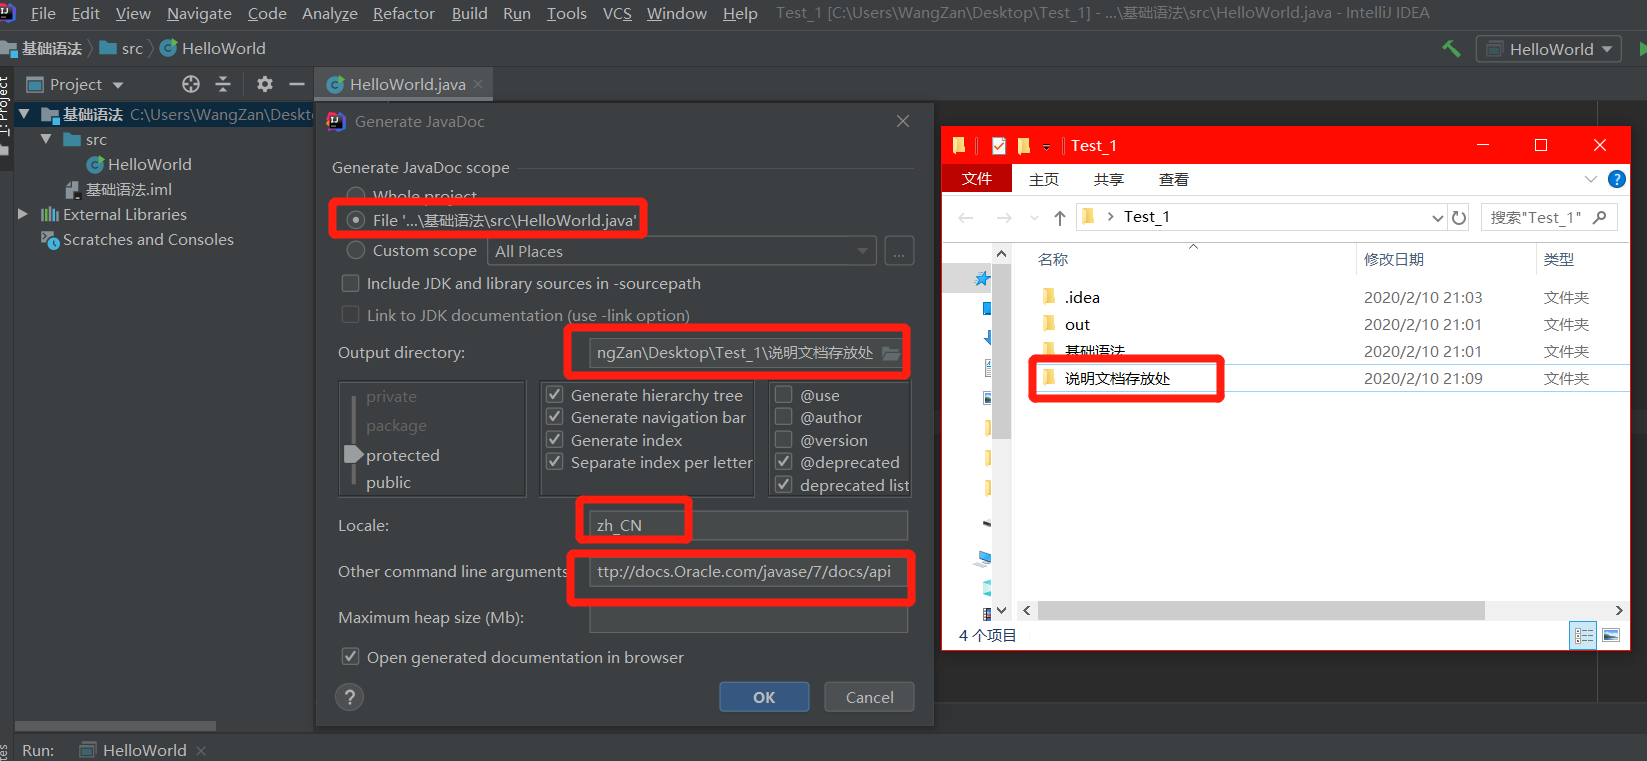
Task: Click the Explorer help icon
Action: click(x=1616, y=179)
